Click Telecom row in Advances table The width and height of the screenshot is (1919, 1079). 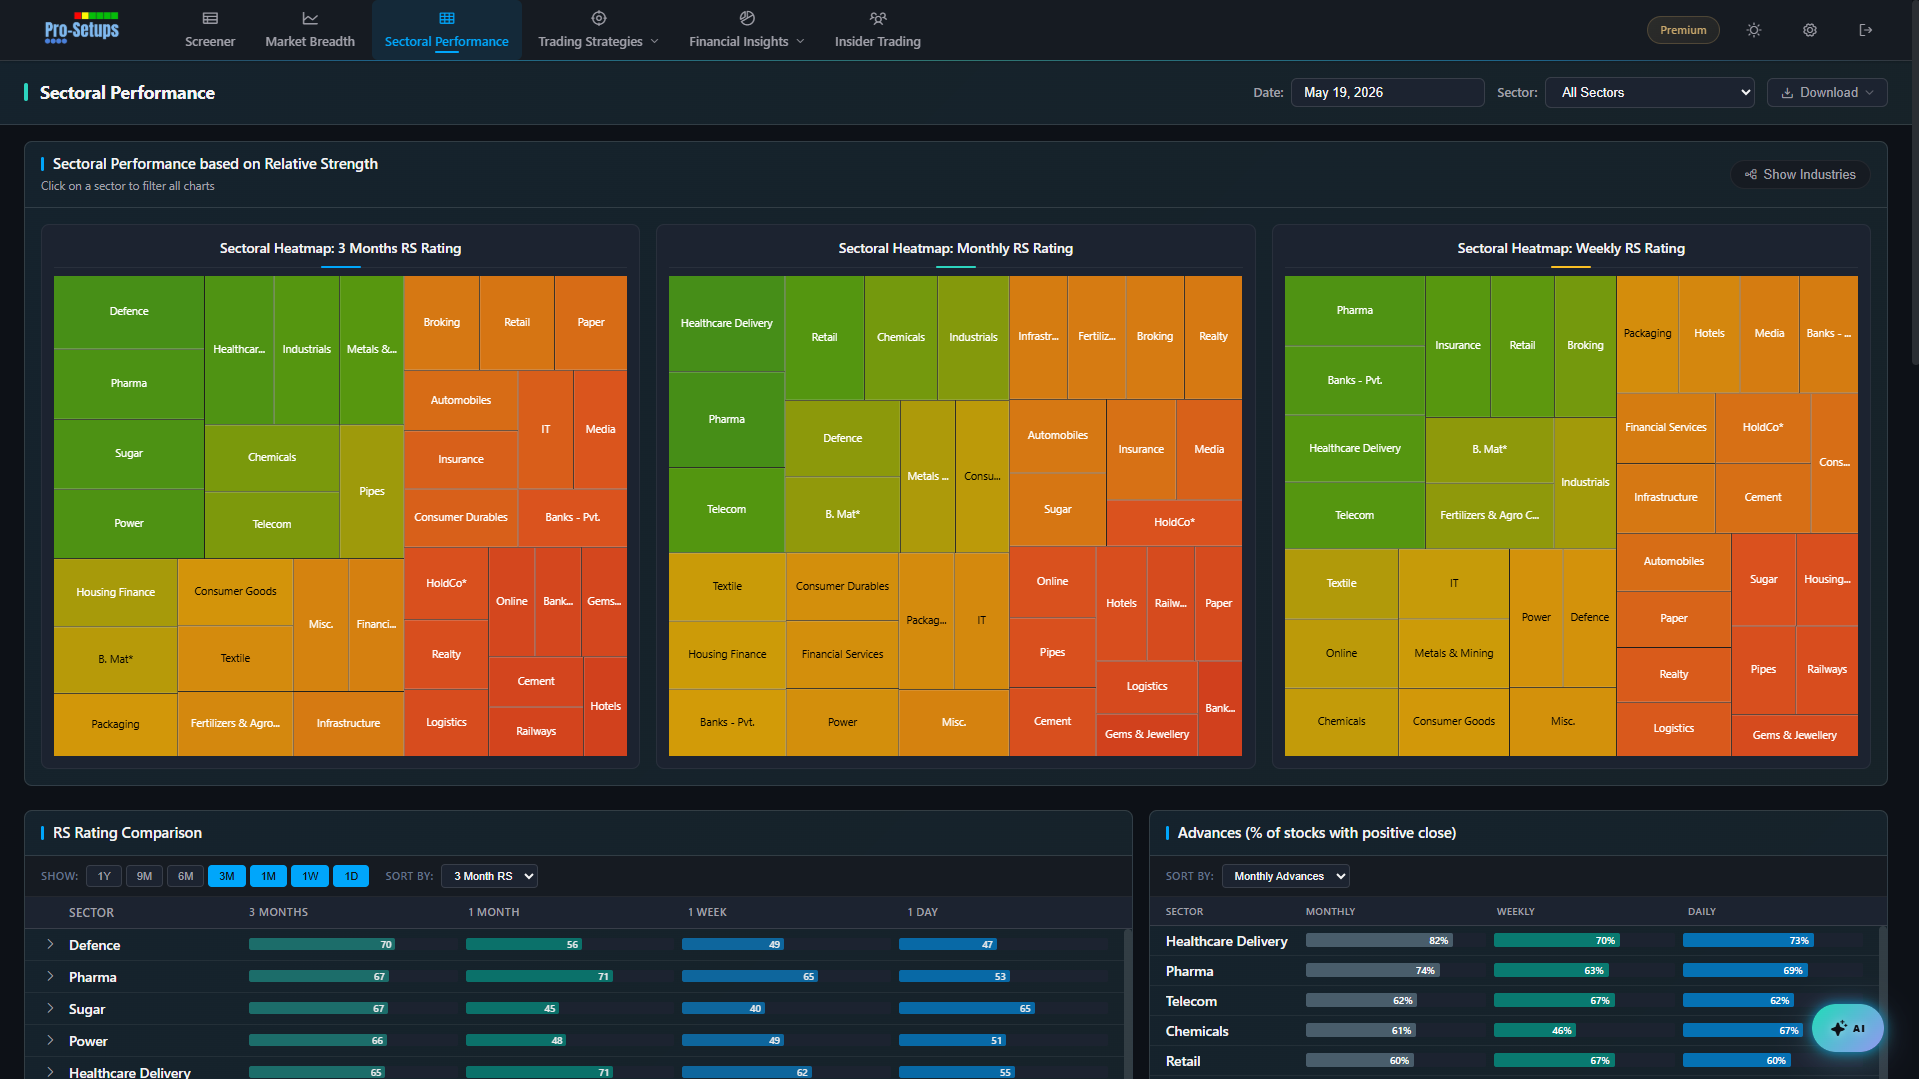click(1514, 1001)
